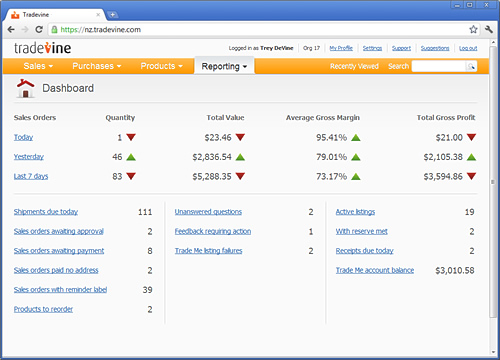Open My Profile link

(341, 48)
